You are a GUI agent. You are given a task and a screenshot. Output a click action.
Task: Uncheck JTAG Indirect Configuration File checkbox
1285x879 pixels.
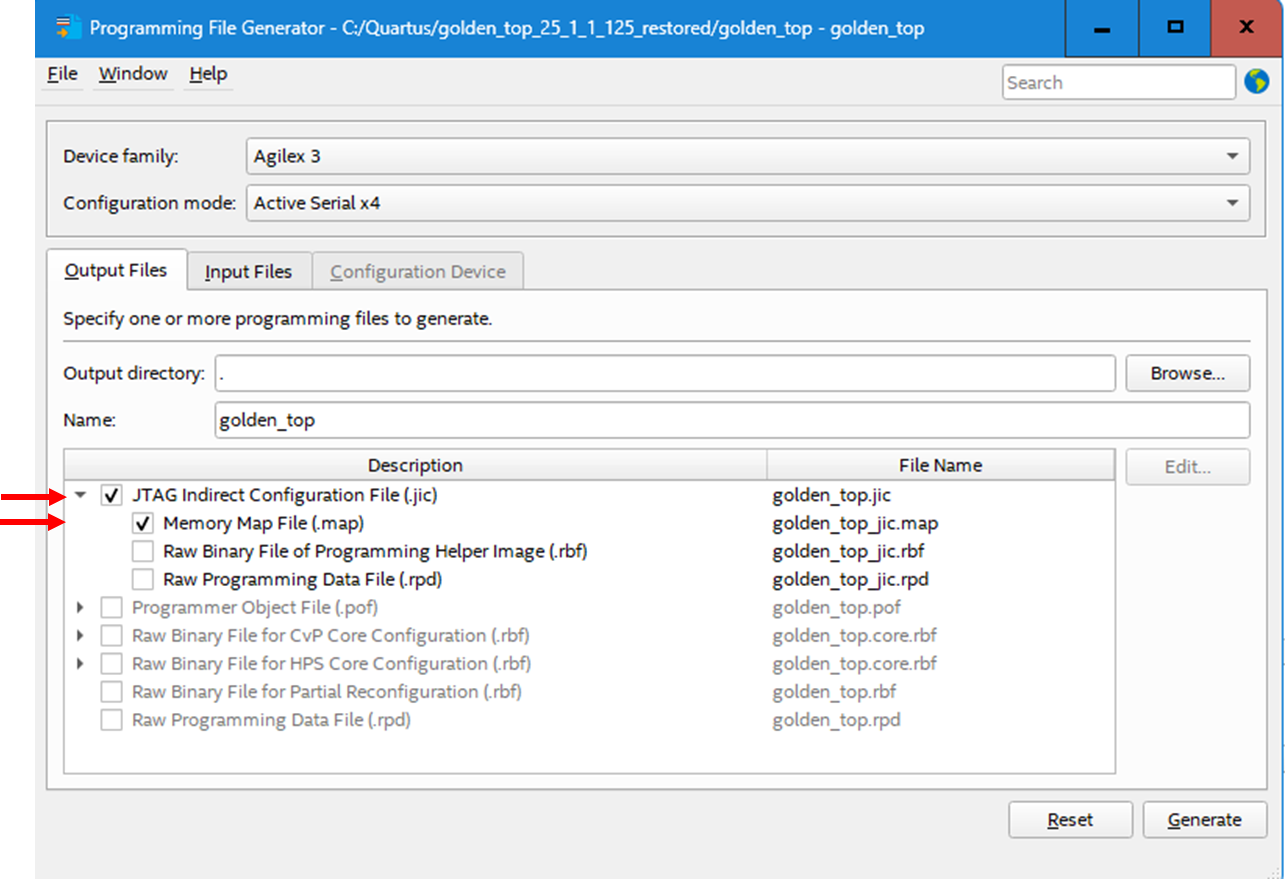(x=113, y=495)
